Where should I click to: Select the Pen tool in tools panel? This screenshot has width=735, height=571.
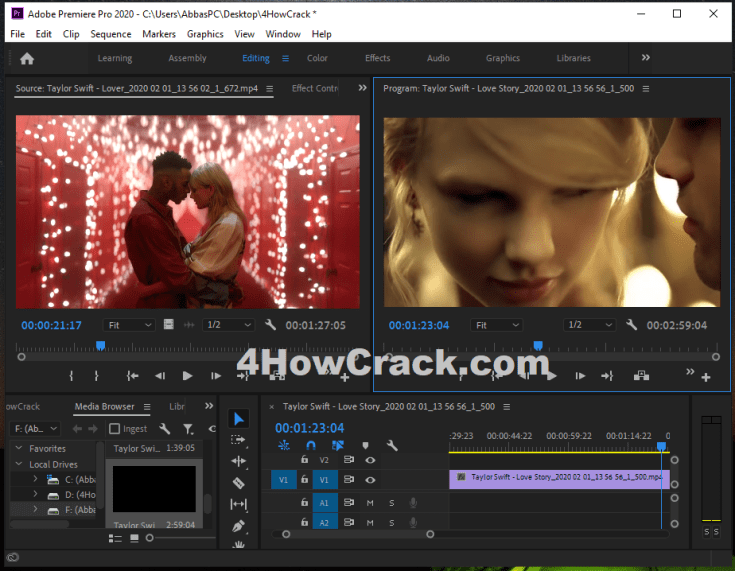point(238,525)
